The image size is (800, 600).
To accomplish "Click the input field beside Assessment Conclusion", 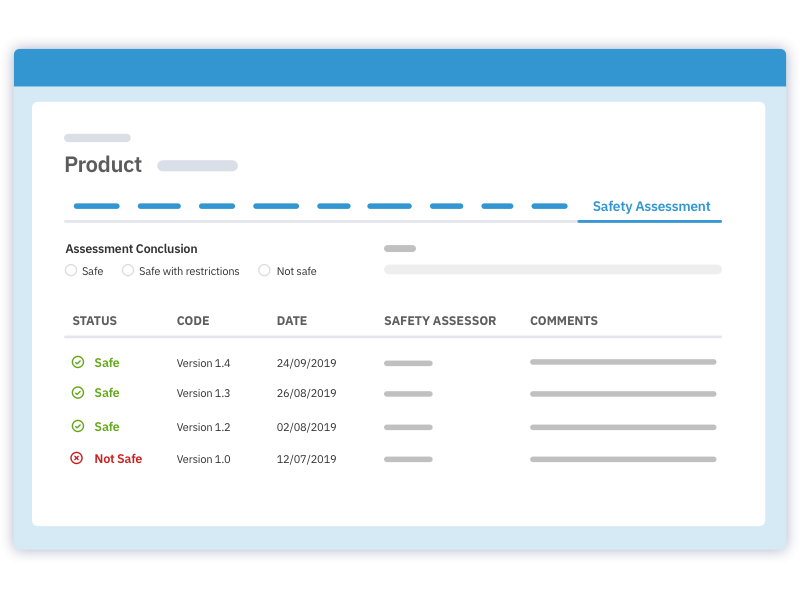I will click(x=552, y=269).
